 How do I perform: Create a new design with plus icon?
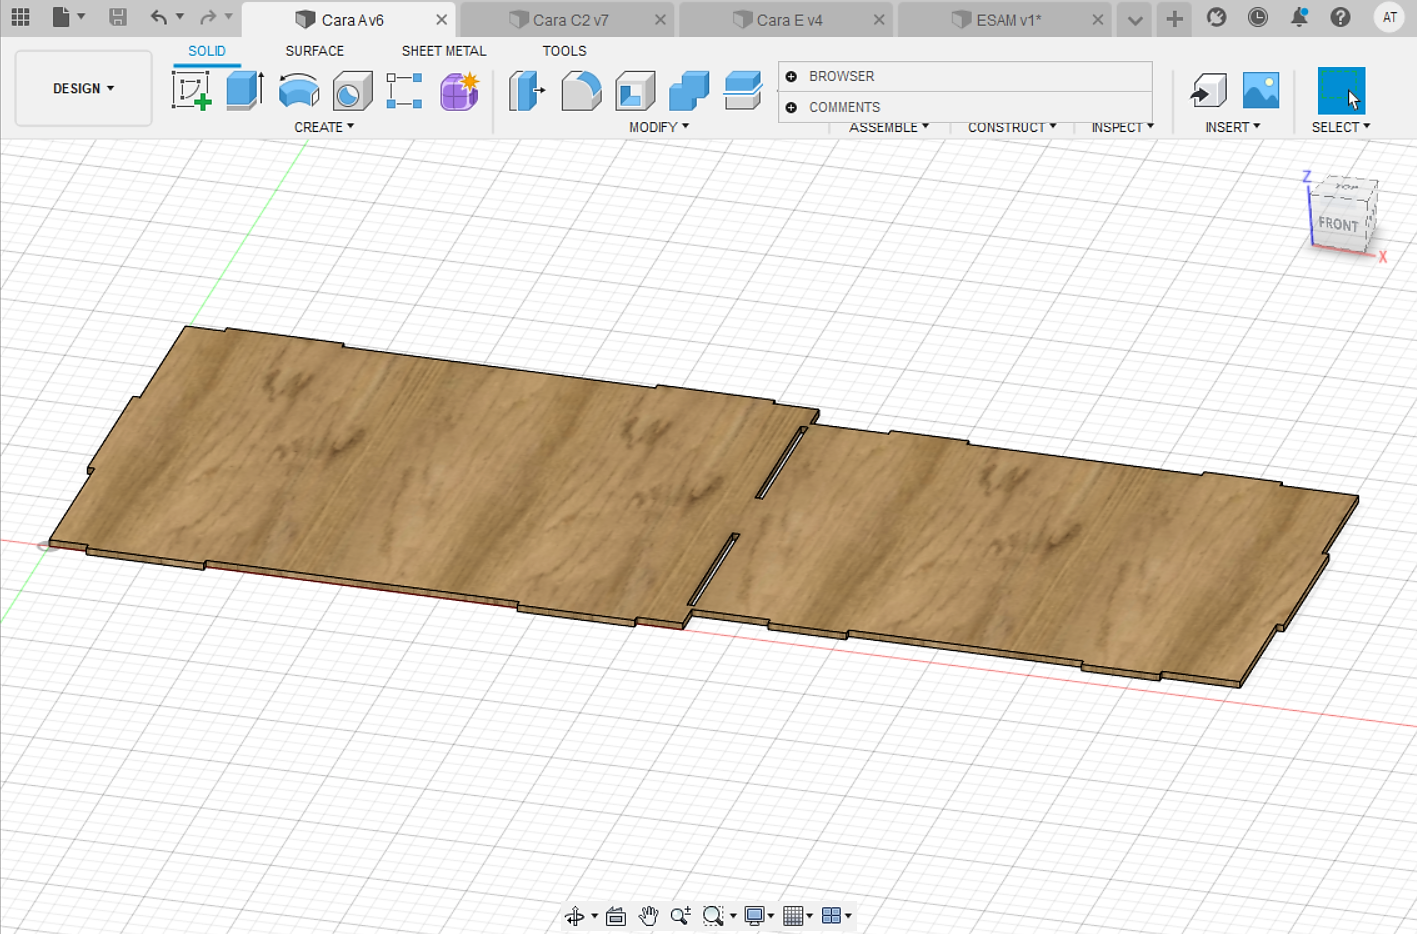1174,19
